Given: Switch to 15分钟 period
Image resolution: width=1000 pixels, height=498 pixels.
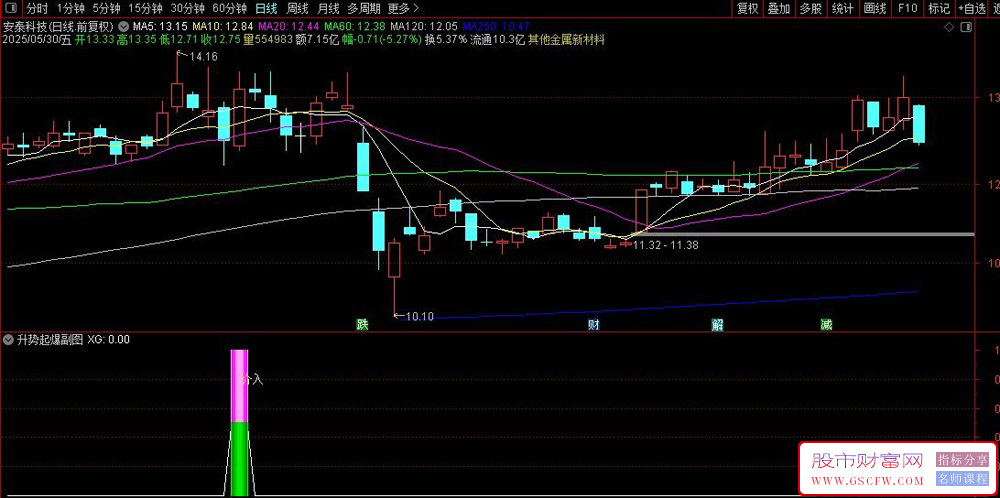Looking at the screenshot, I should tap(145, 8).
